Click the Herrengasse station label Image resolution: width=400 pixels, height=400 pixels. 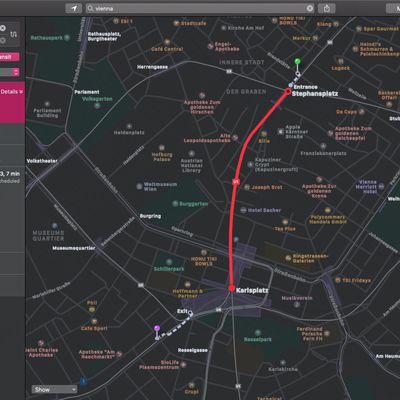pos(152,67)
